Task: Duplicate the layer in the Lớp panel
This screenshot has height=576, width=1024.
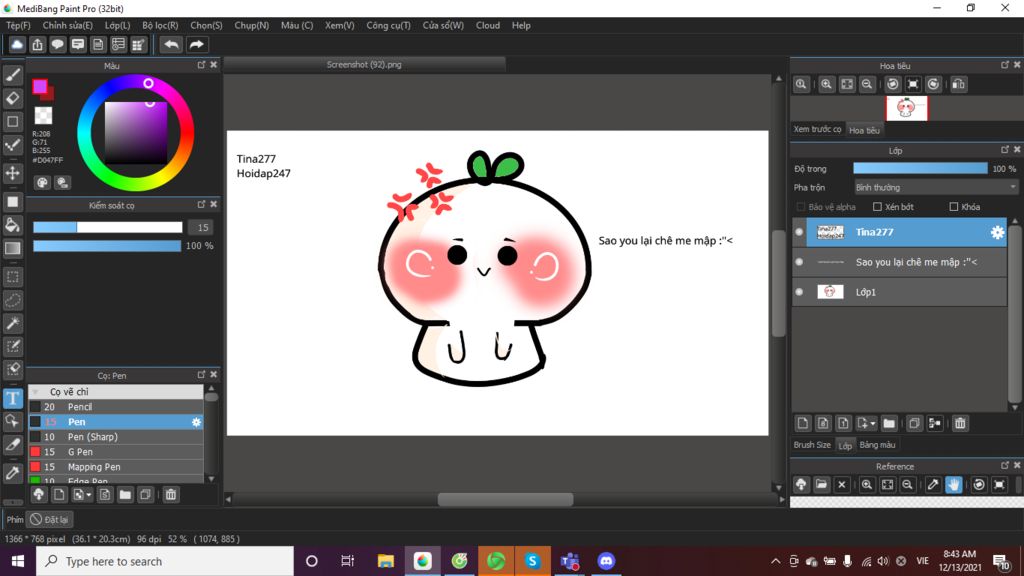Action: 914,423
